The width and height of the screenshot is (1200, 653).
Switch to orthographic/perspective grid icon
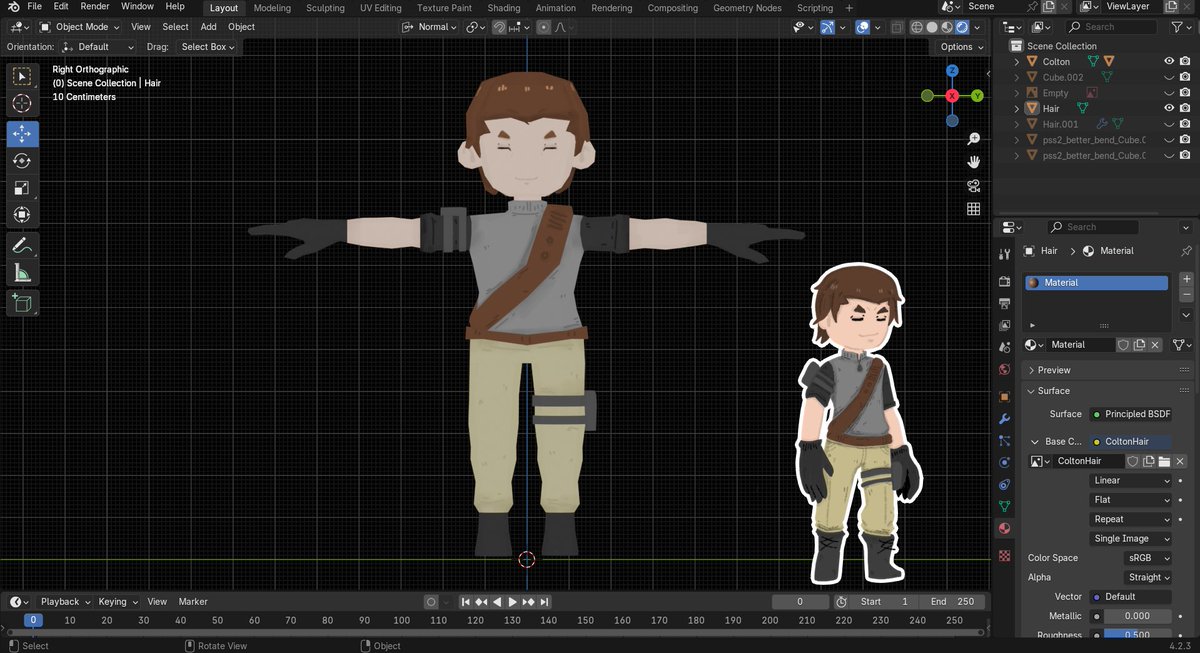click(x=973, y=209)
